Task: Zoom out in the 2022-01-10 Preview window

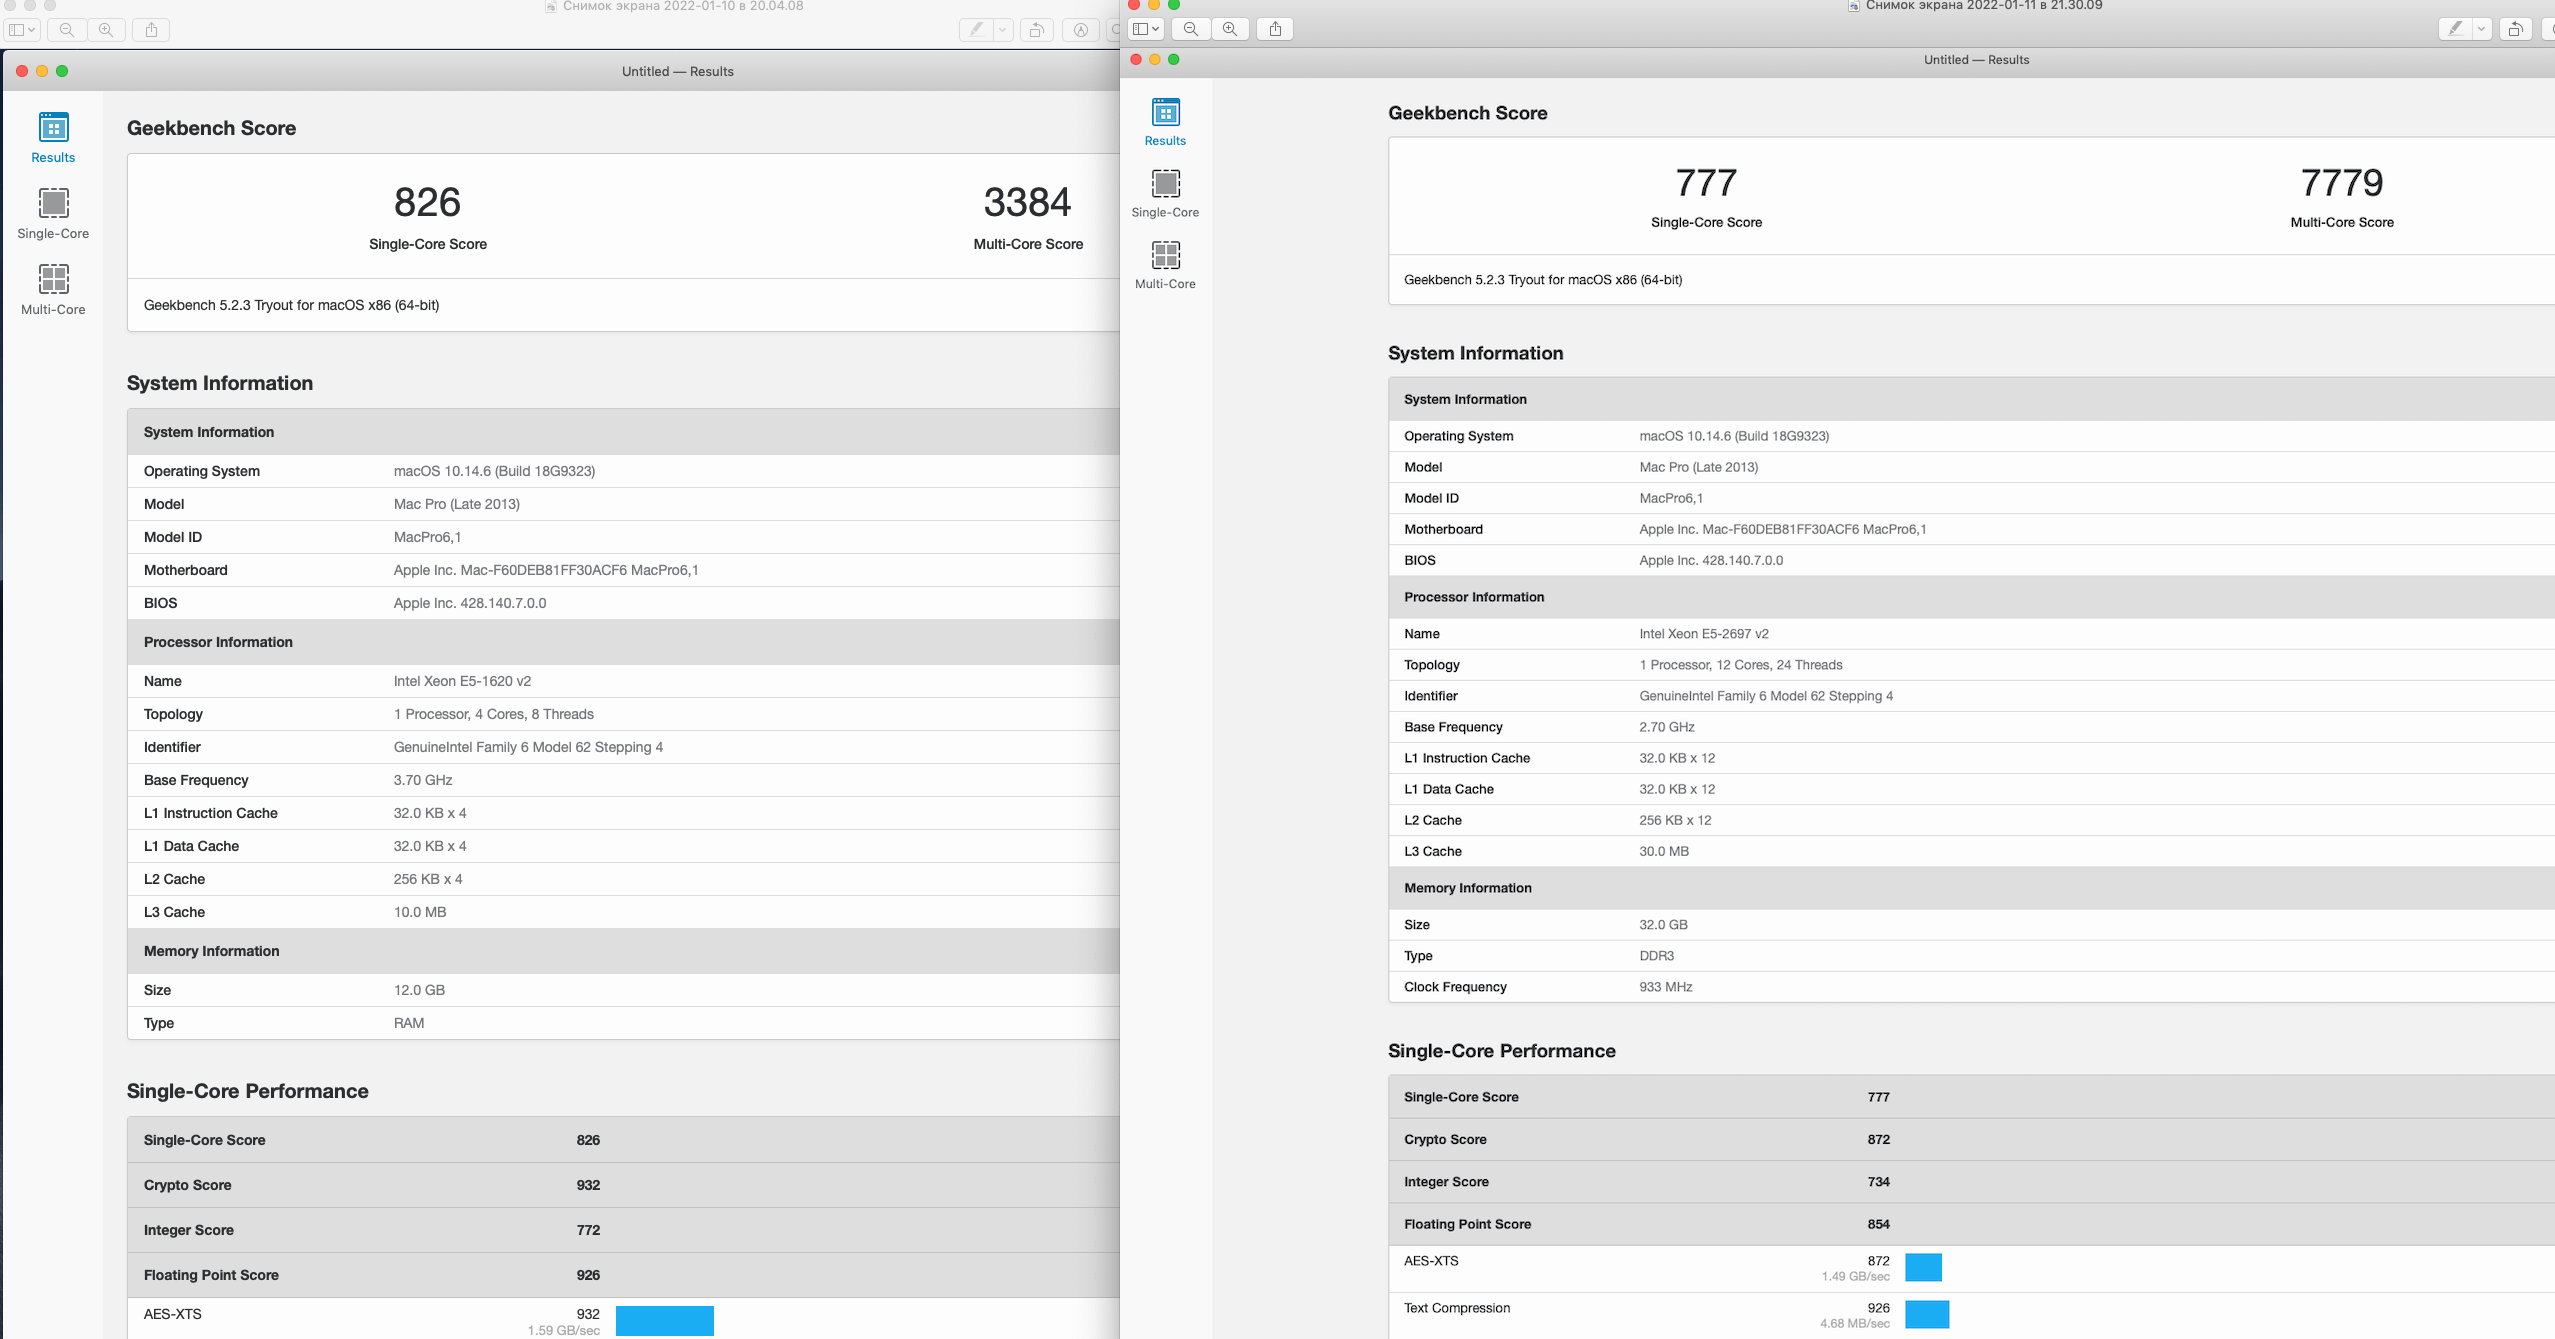Action: pos(67,30)
